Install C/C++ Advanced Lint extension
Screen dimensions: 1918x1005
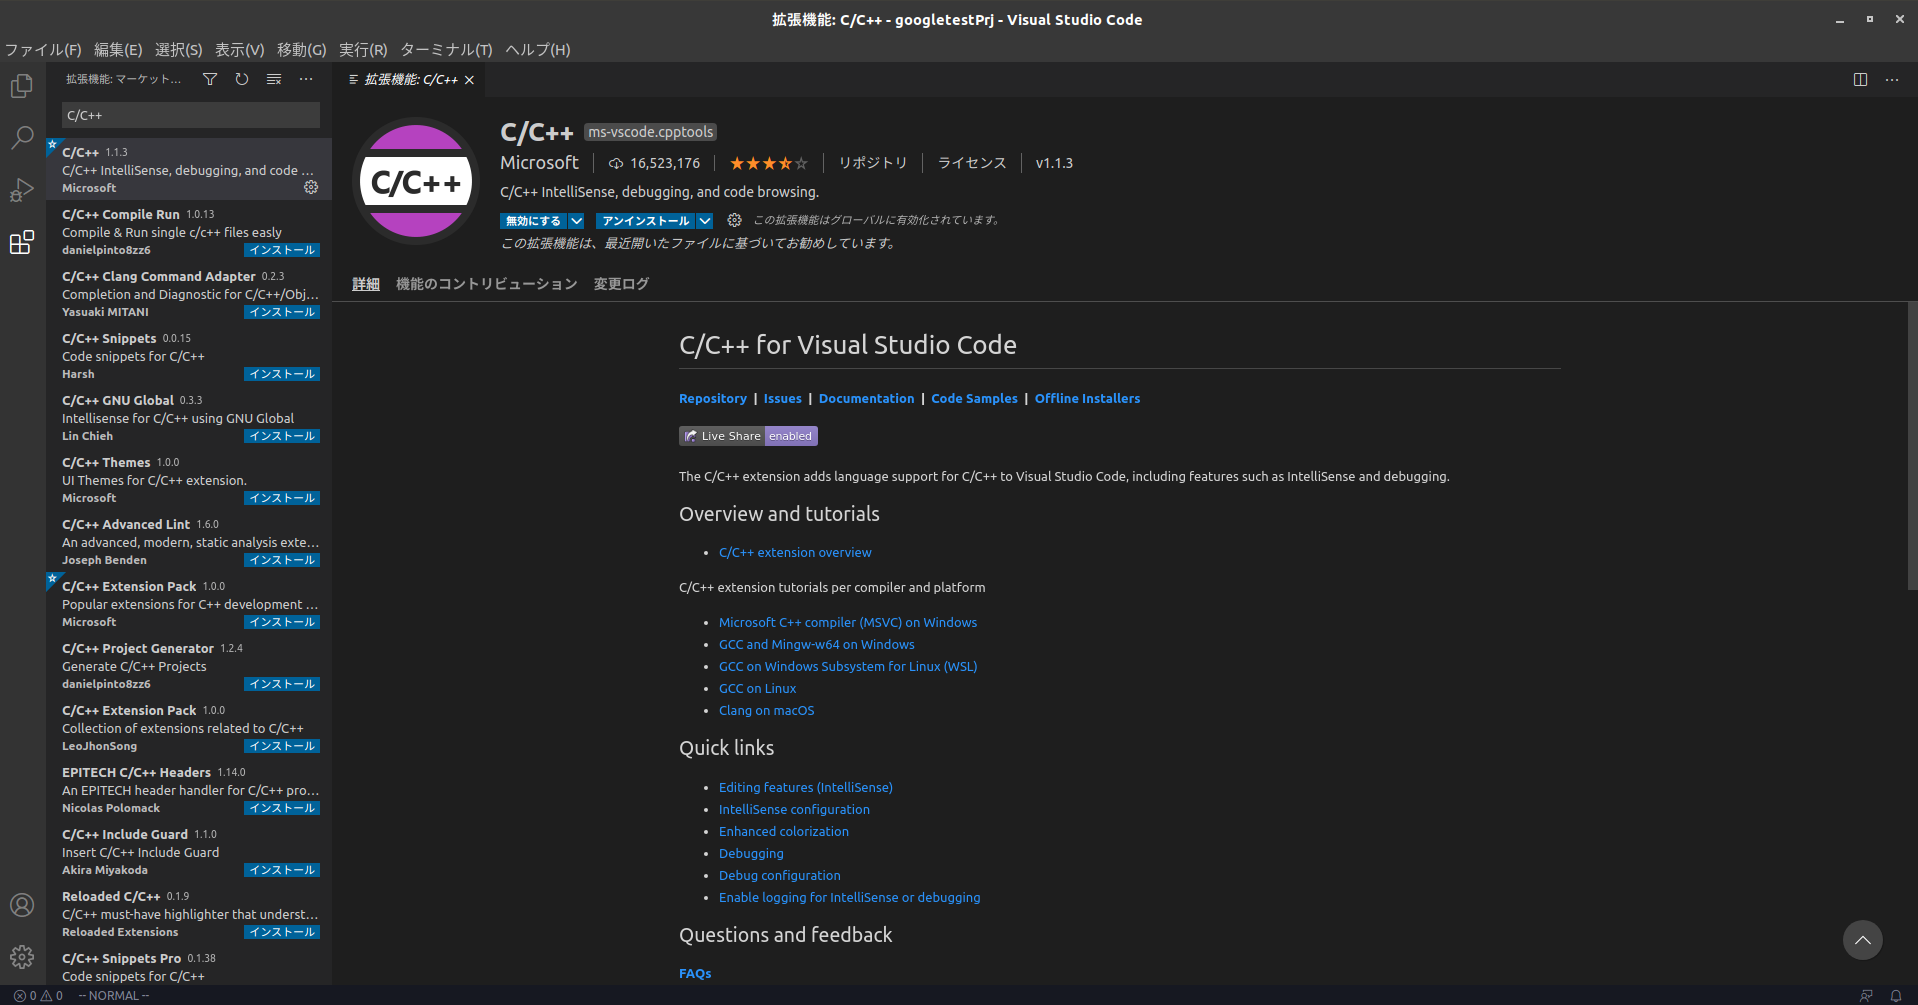pos(282,560)
